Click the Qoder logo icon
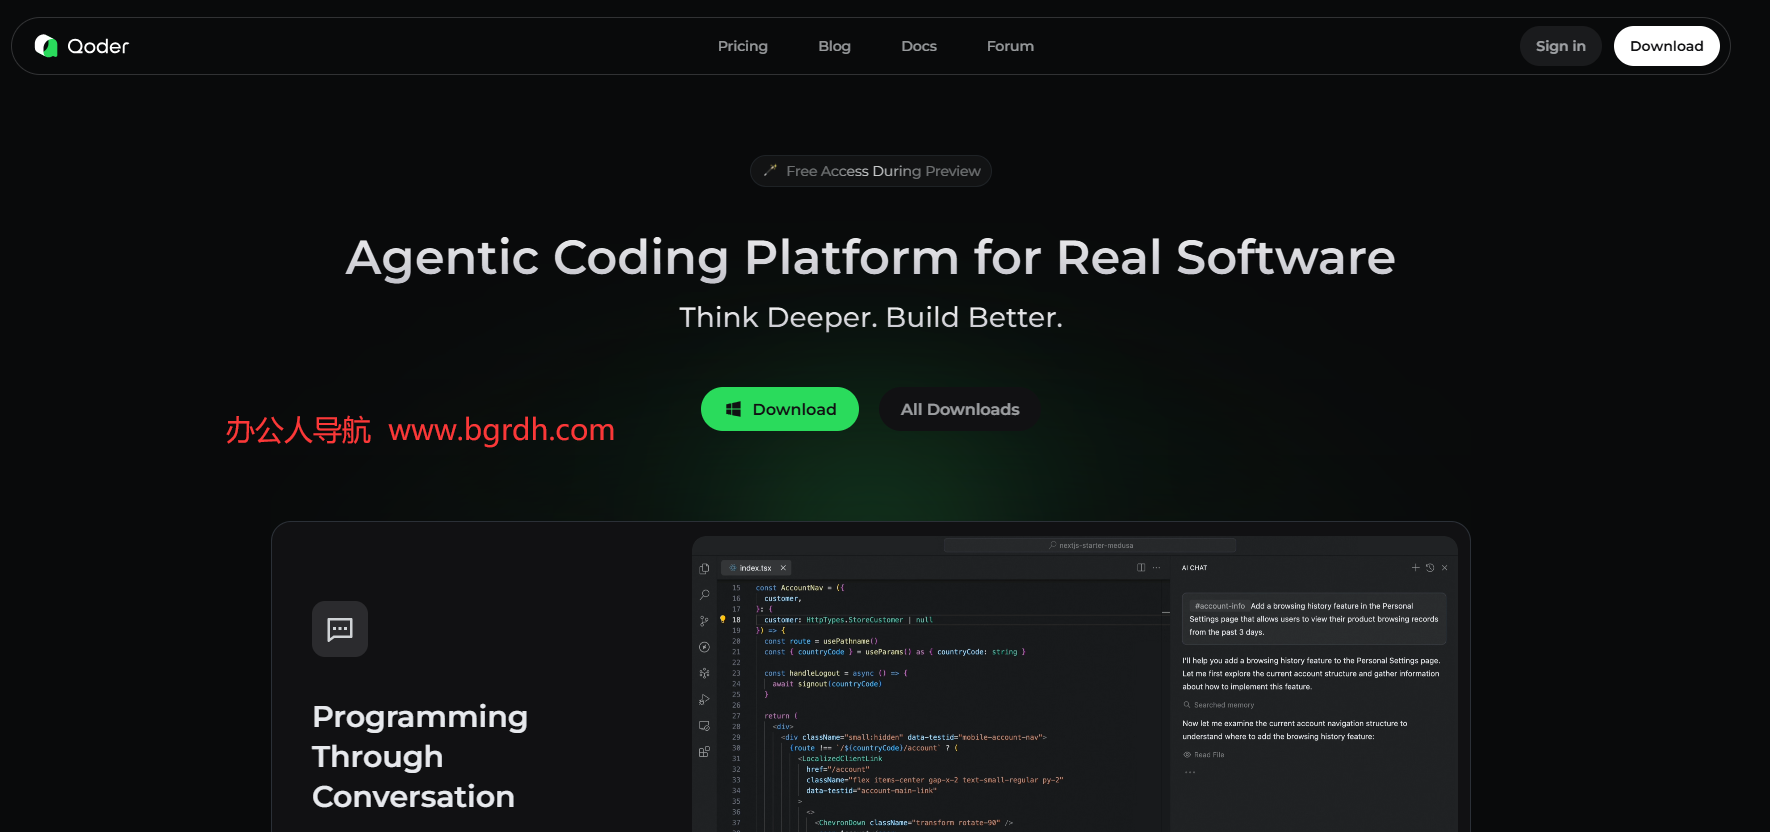This screenshot has width=1770, height=832. tap(46, 46)
